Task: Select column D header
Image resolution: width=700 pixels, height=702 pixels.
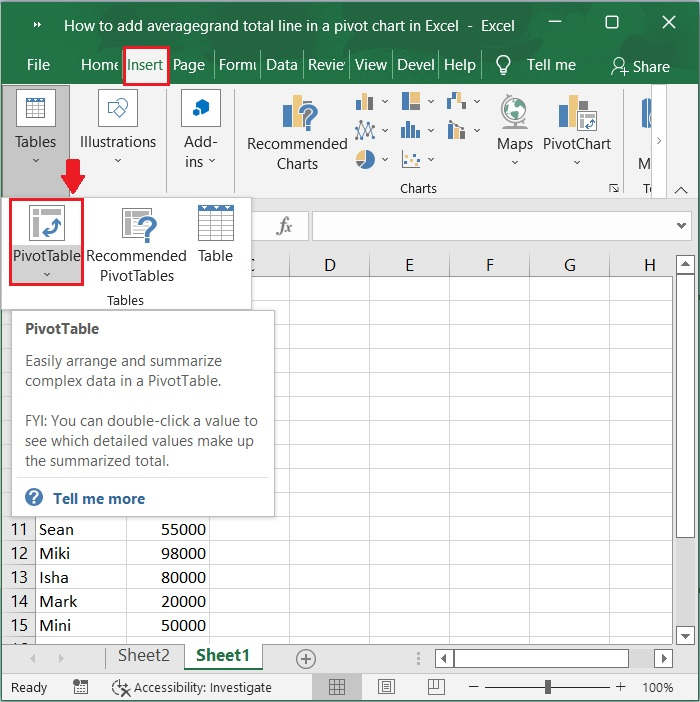Action: pyautogui.click(x=329, y=265)
